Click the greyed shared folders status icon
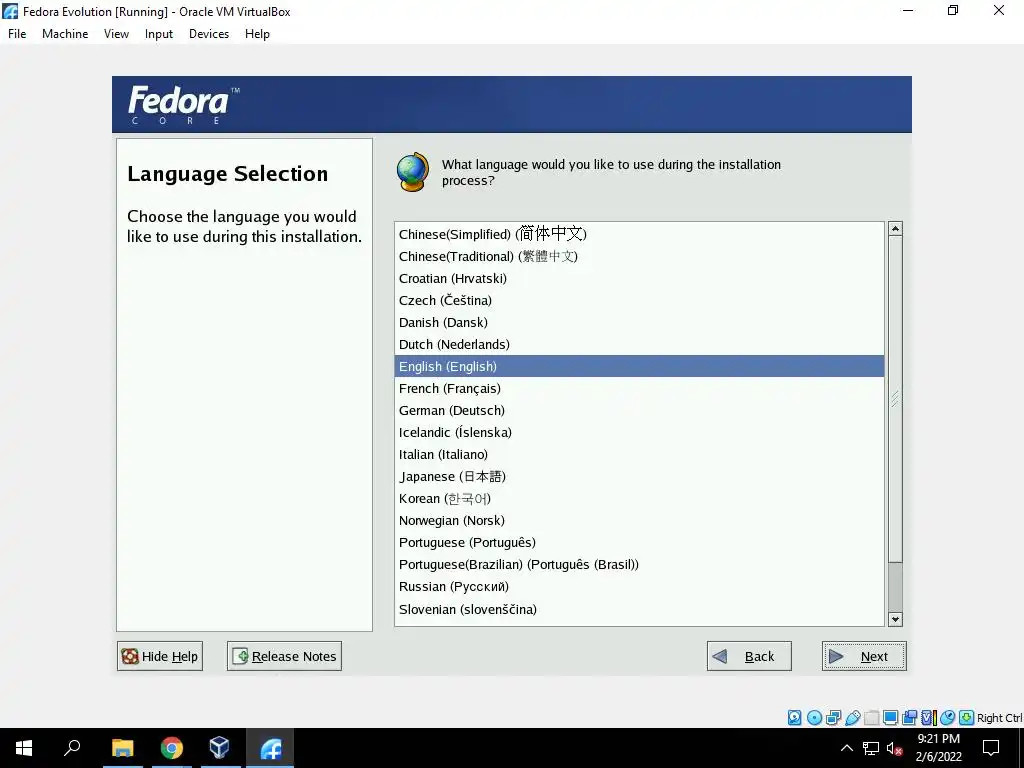 click(x=871, y=718)
